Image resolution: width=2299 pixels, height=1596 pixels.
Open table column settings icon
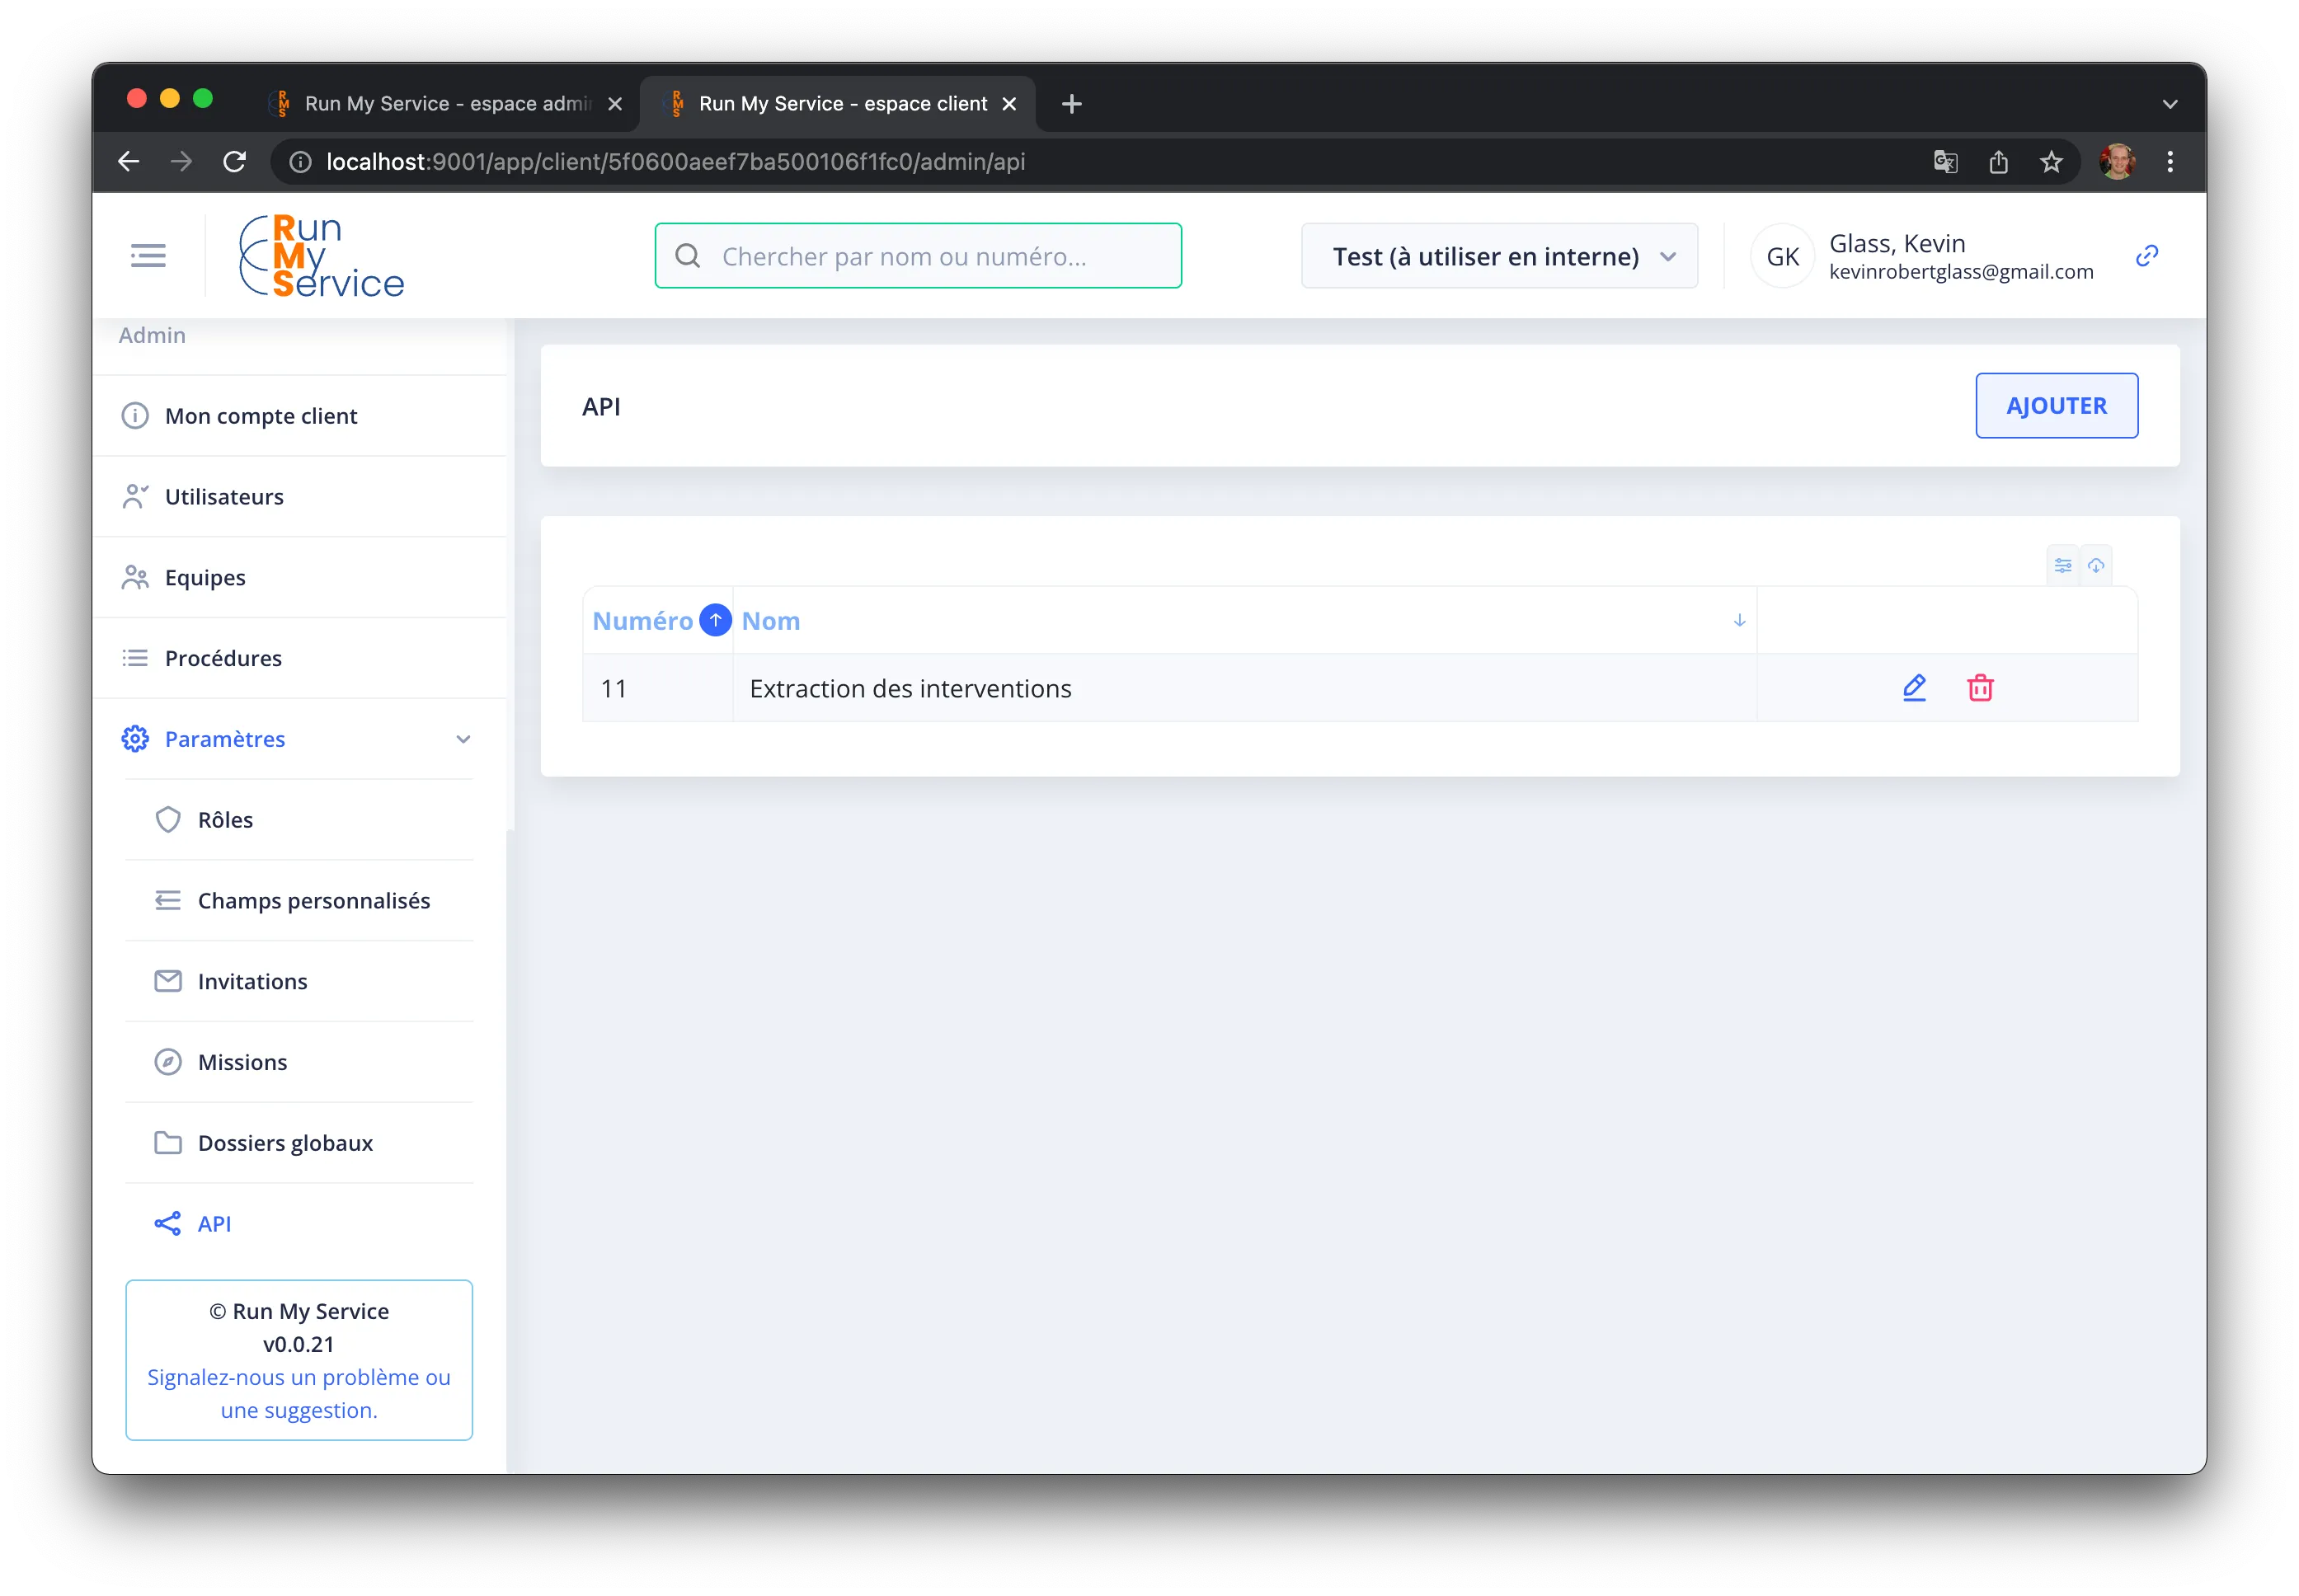[2062, 565]
